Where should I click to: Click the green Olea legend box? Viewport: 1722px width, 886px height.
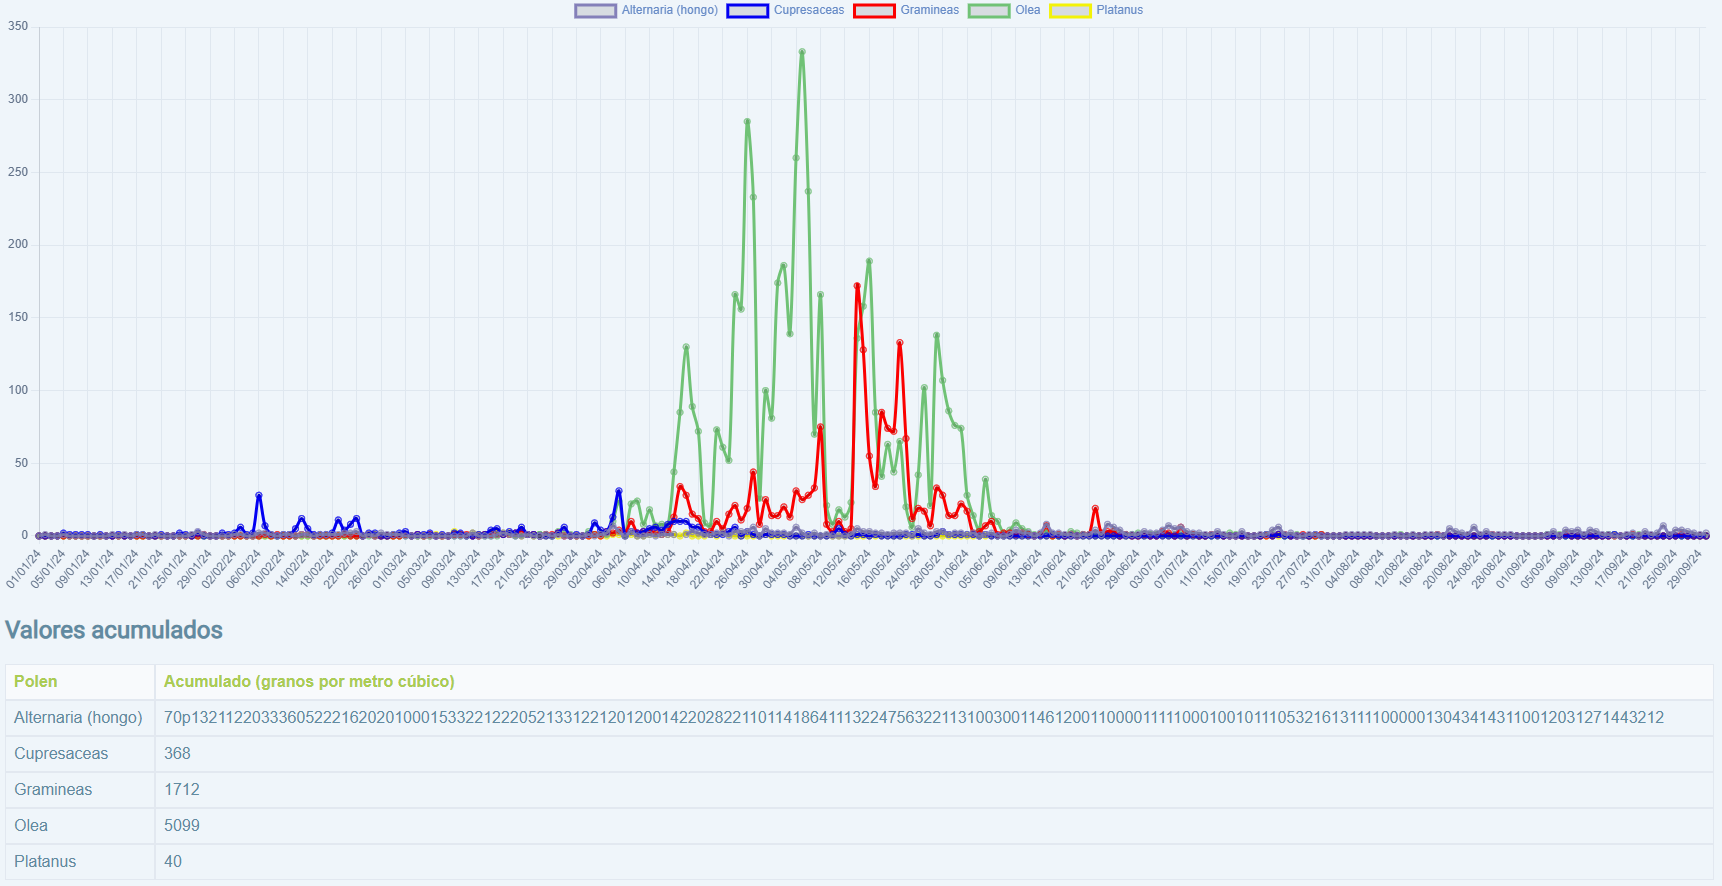click(989, 11)
